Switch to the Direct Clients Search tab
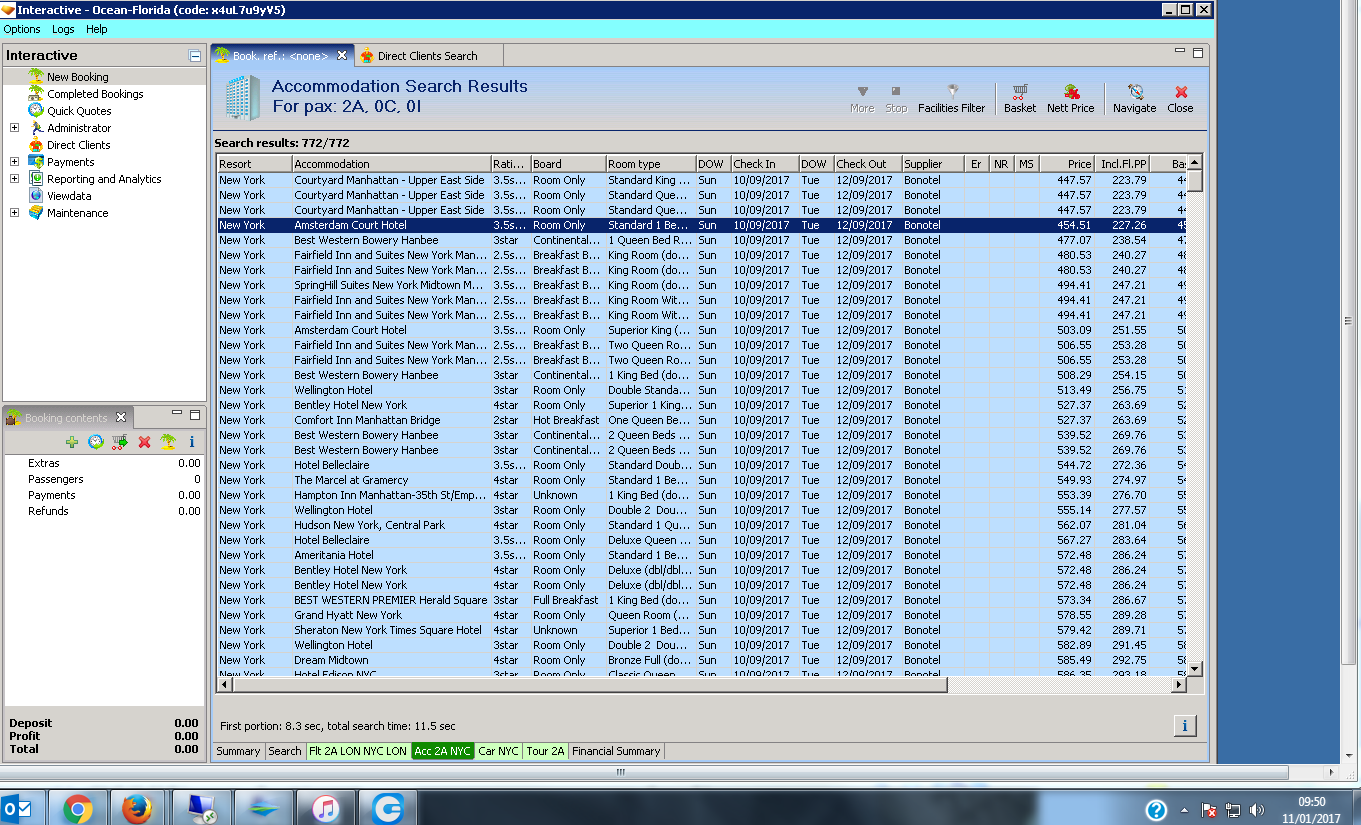 pos(427,56)
